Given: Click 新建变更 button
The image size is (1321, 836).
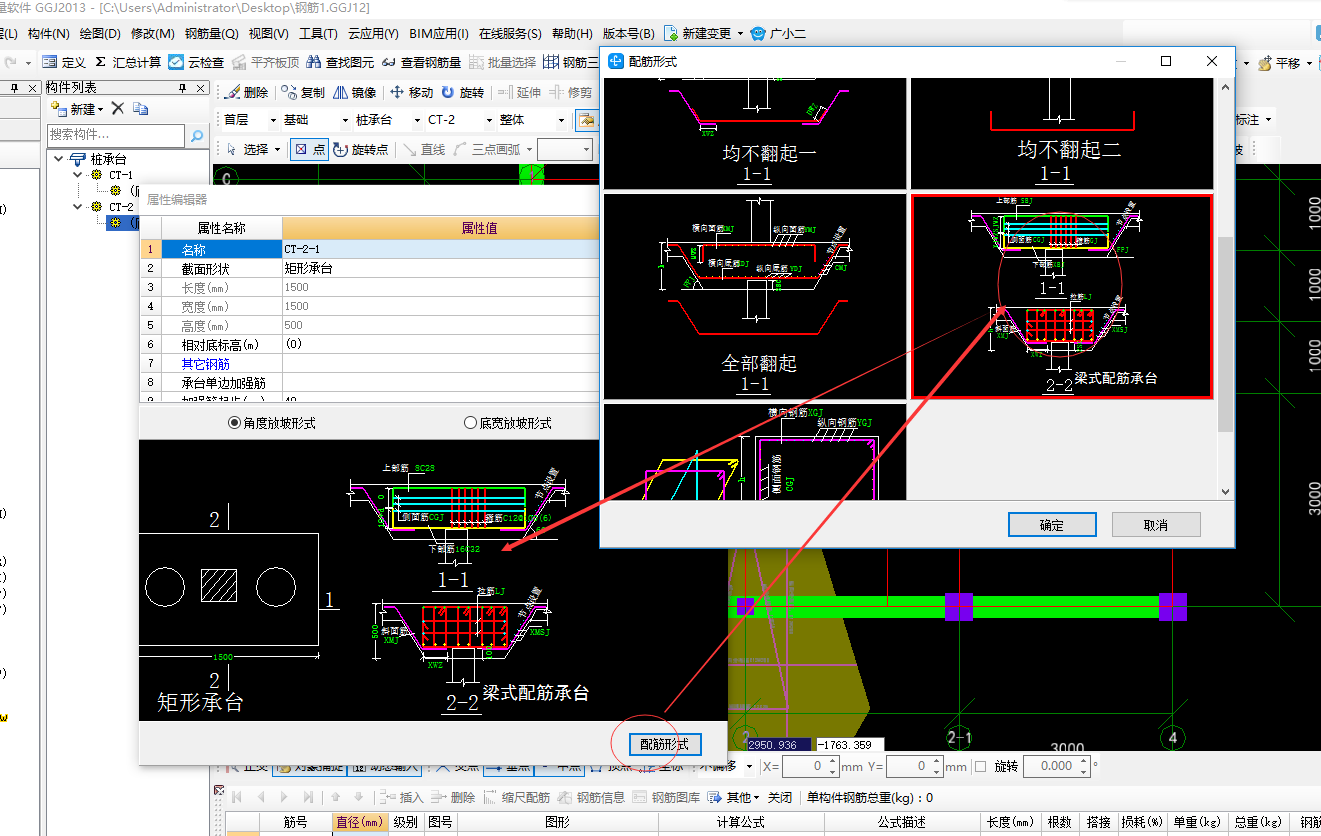Looking at the screenshot, I should click(x=704, y=34).
